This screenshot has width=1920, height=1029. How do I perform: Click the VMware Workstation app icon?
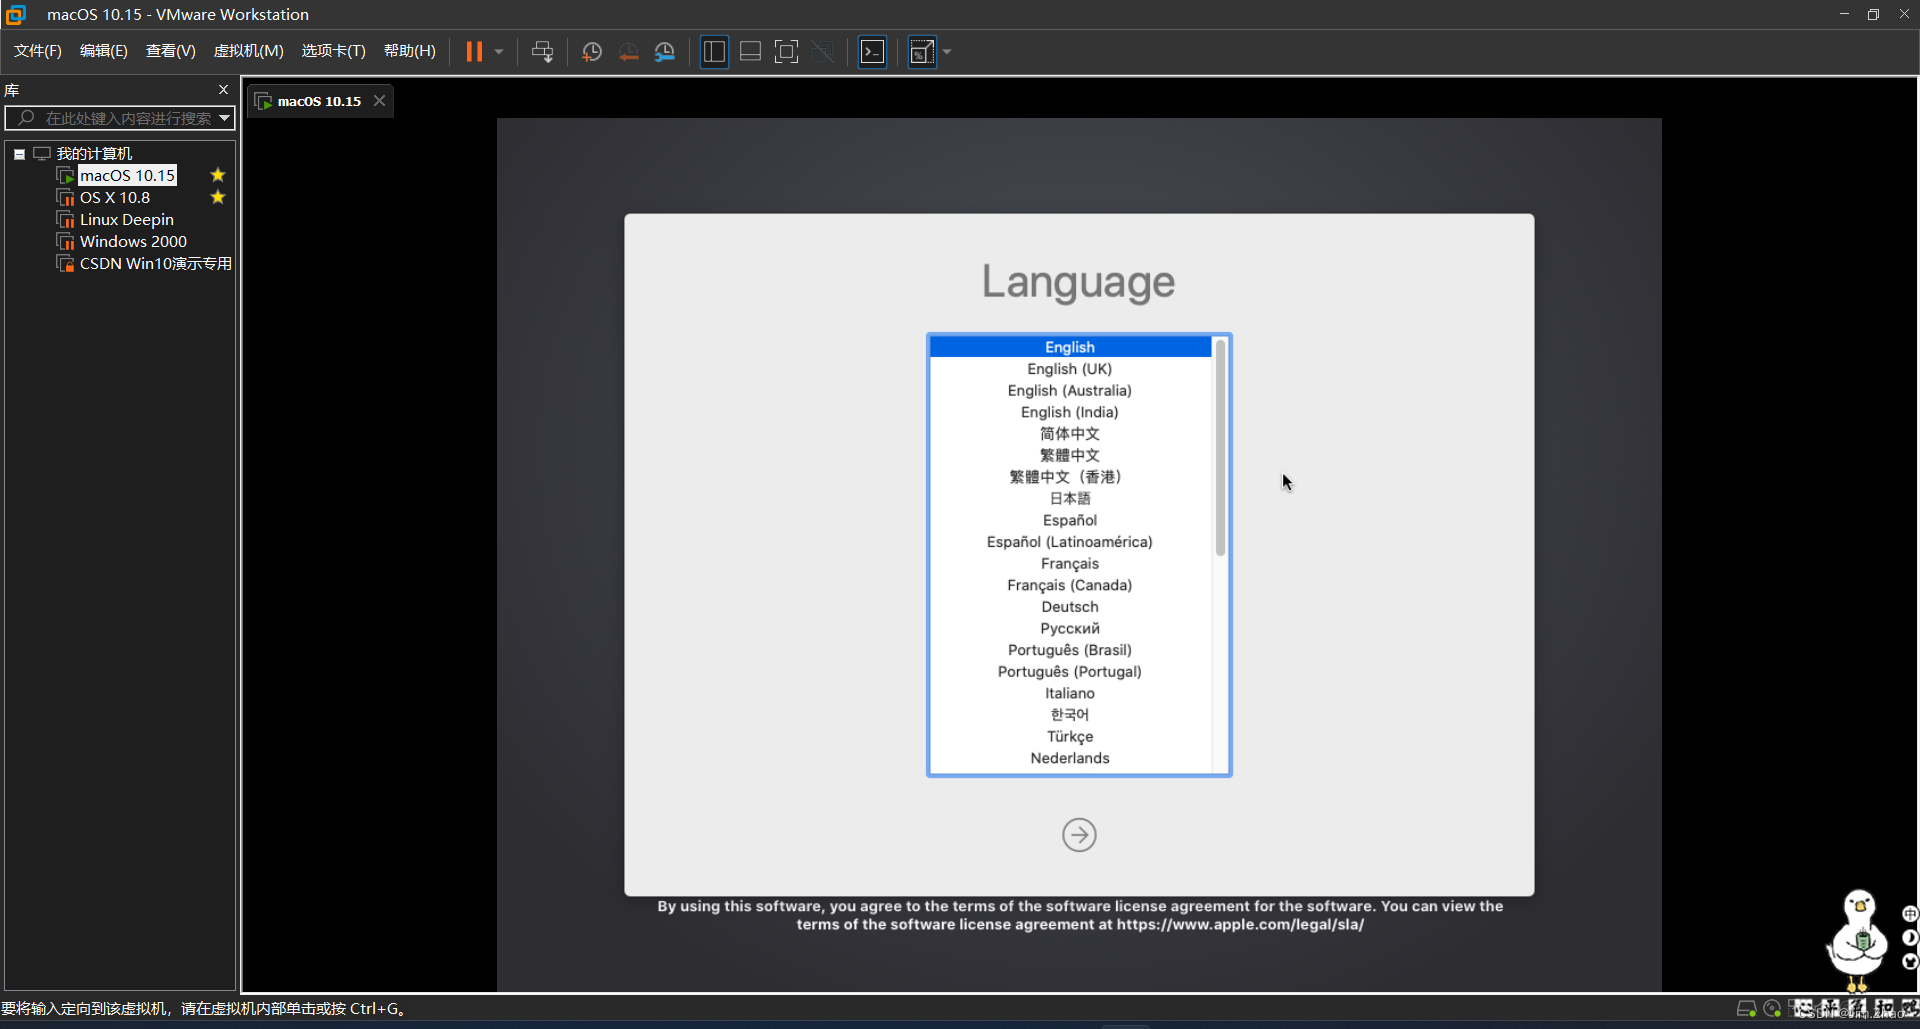[16, 14]
